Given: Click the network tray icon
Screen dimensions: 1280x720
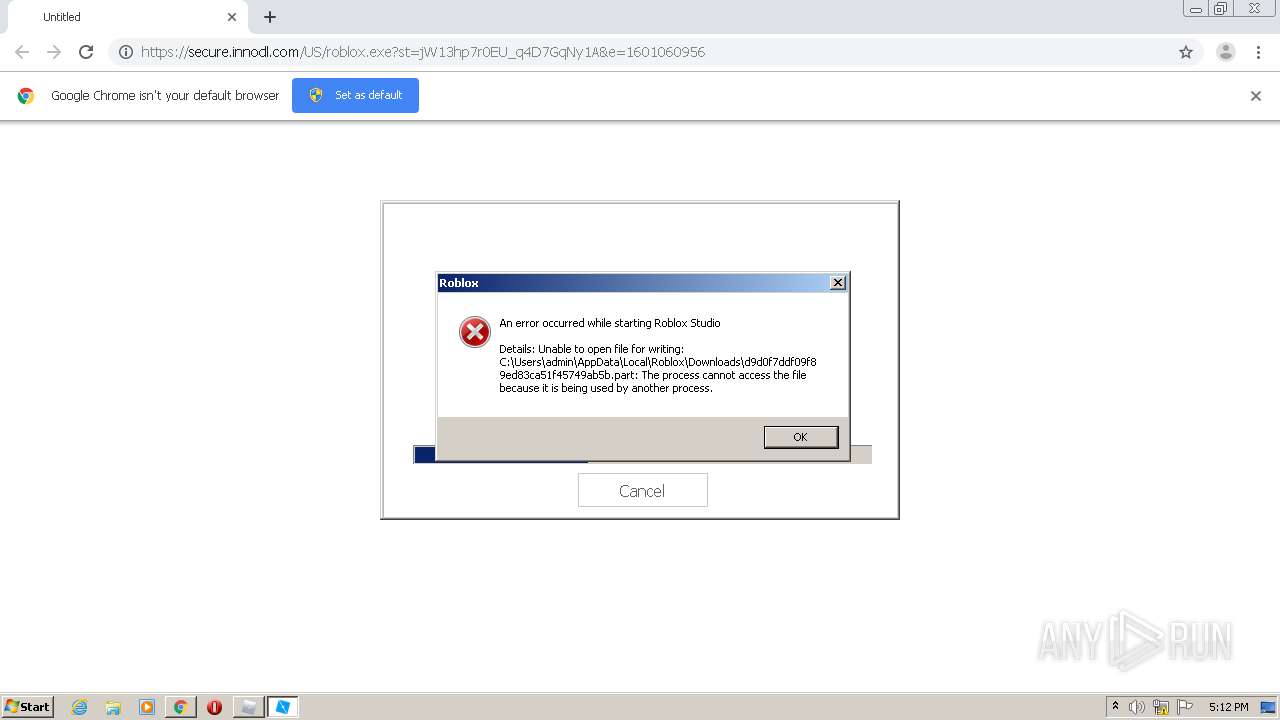Looking at the screenshot, I should pos(1161,707).
